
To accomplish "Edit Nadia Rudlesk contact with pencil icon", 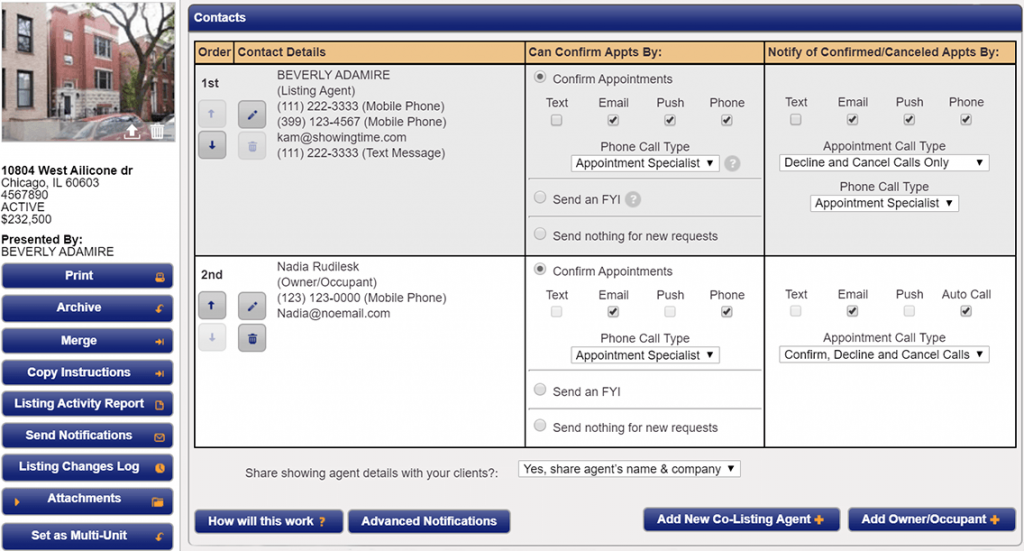I will point(252,306).
